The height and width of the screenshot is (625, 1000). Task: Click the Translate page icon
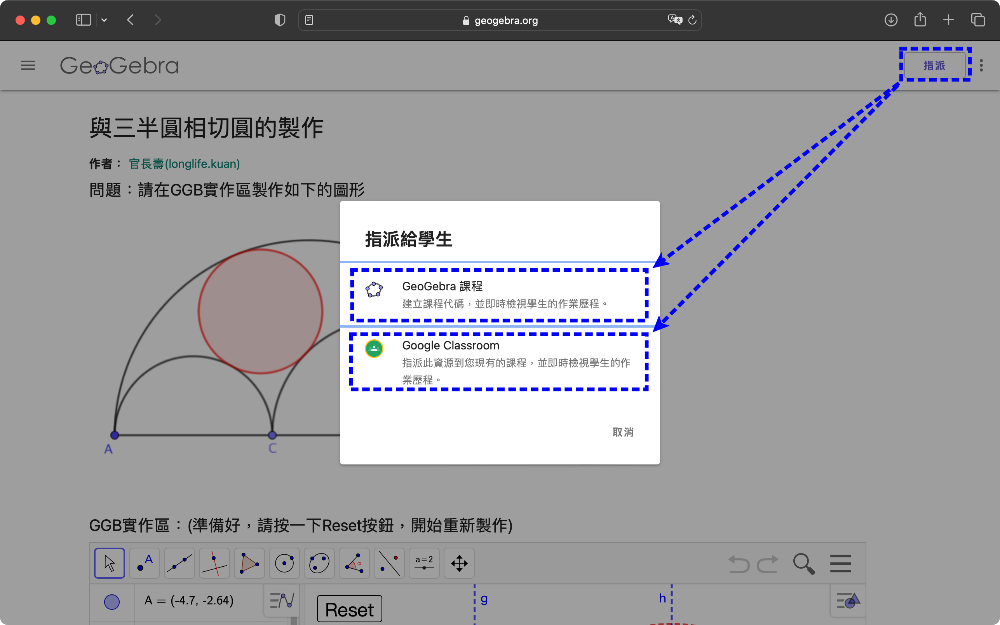click(674, 20)
